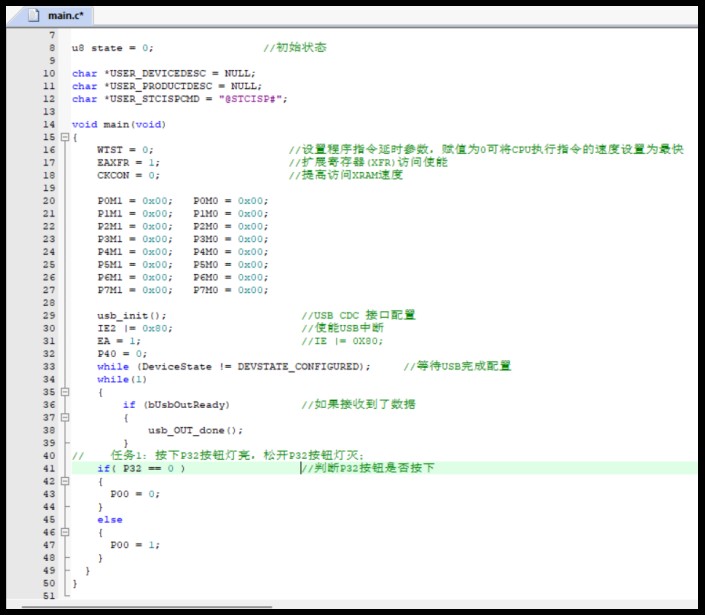Click the 'P00 = 0;' statement
This screenshot has width=705, height=615.
(x=134, y=494)
